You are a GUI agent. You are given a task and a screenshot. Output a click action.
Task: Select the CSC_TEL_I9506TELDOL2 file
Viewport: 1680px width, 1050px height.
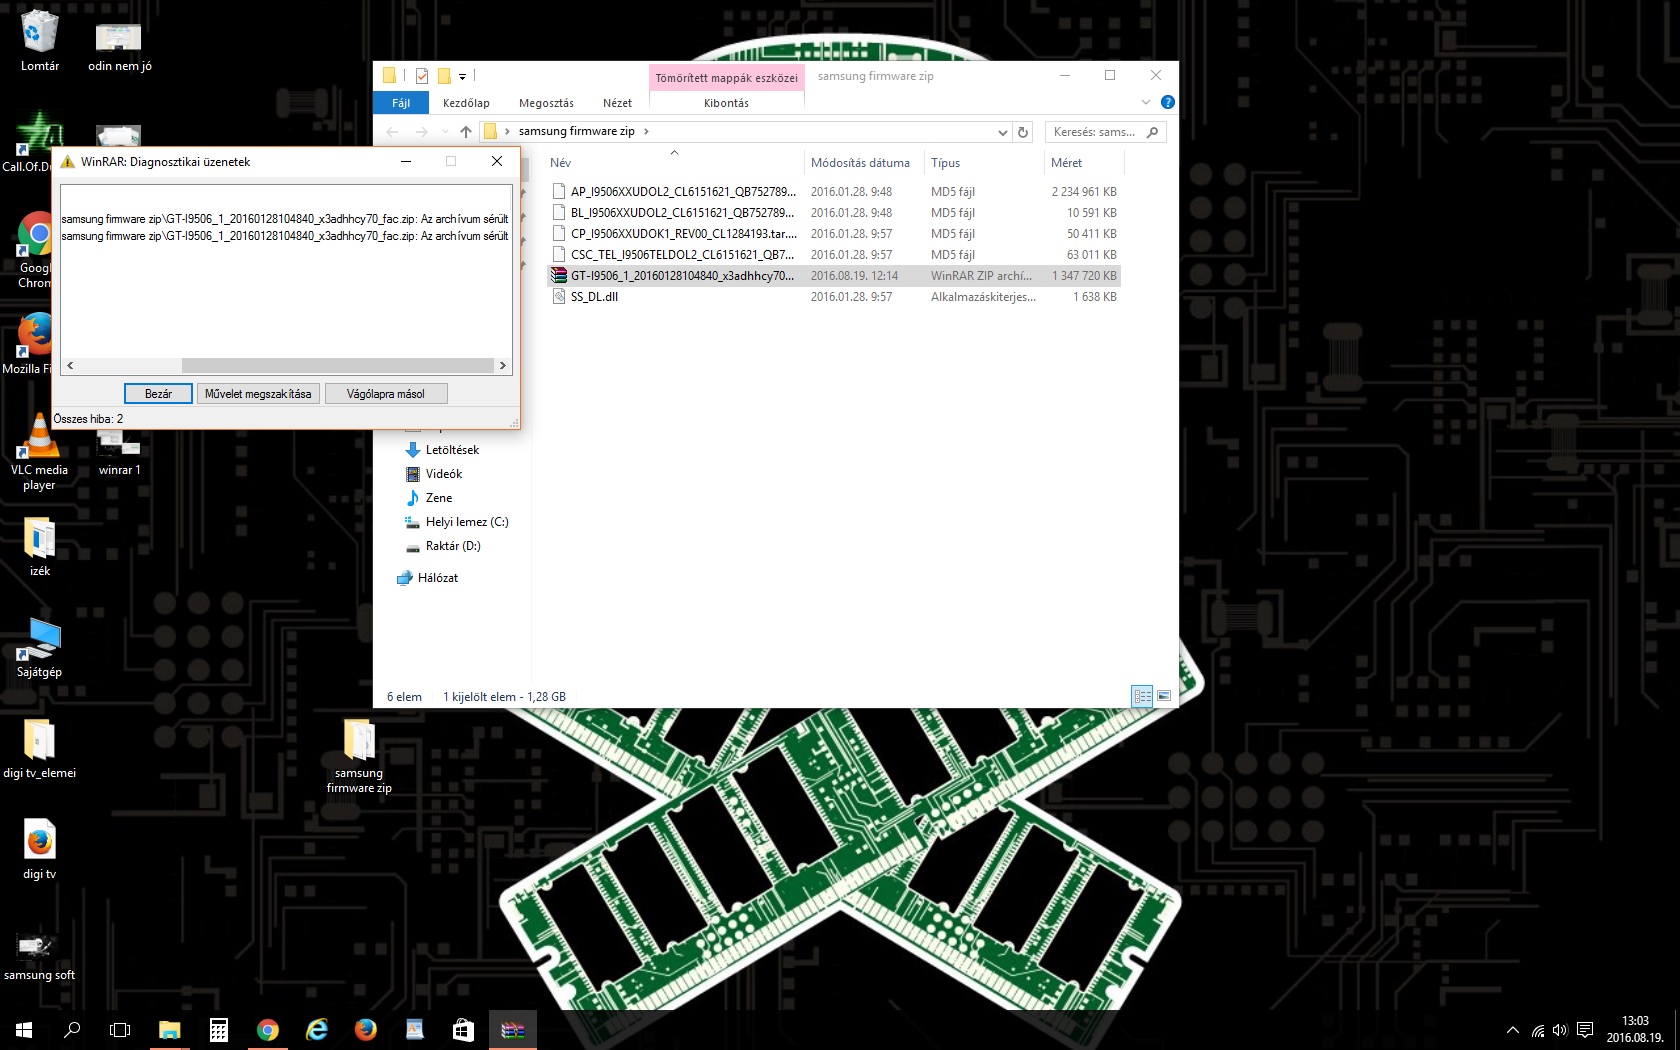click(x=834, y=254)
